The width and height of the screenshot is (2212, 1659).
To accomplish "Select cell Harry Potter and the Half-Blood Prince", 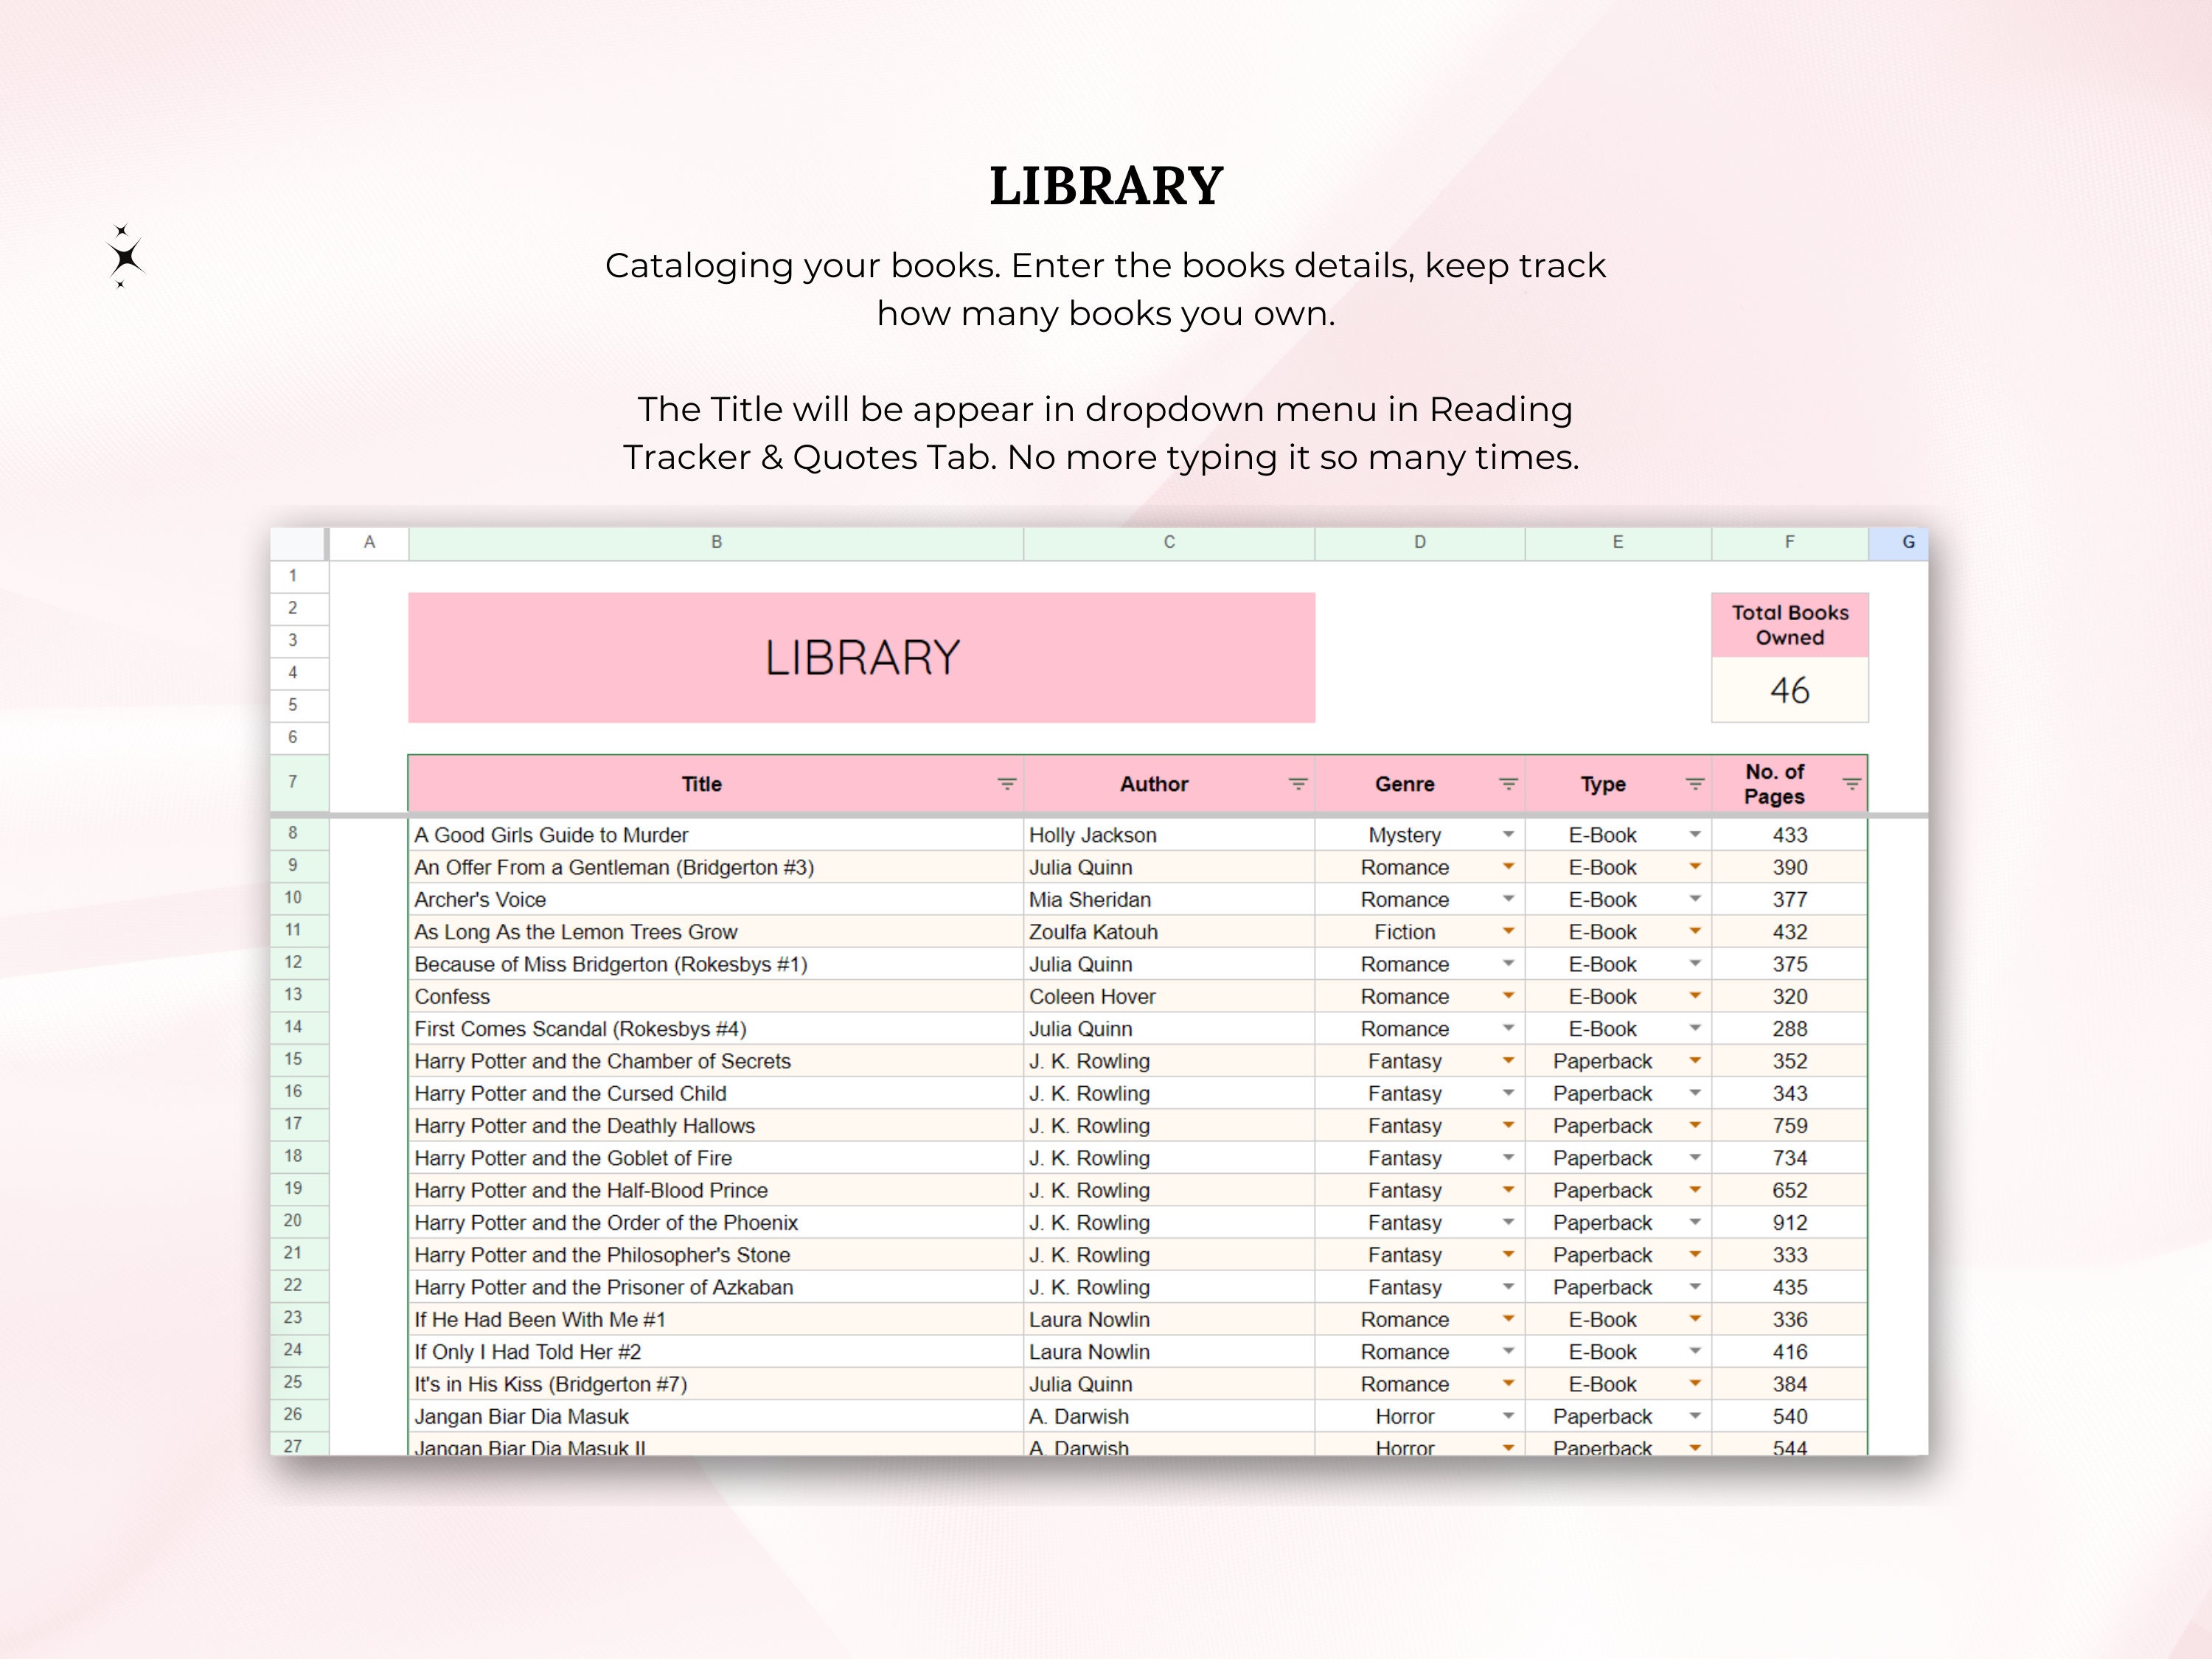I will pos(716,1190).
